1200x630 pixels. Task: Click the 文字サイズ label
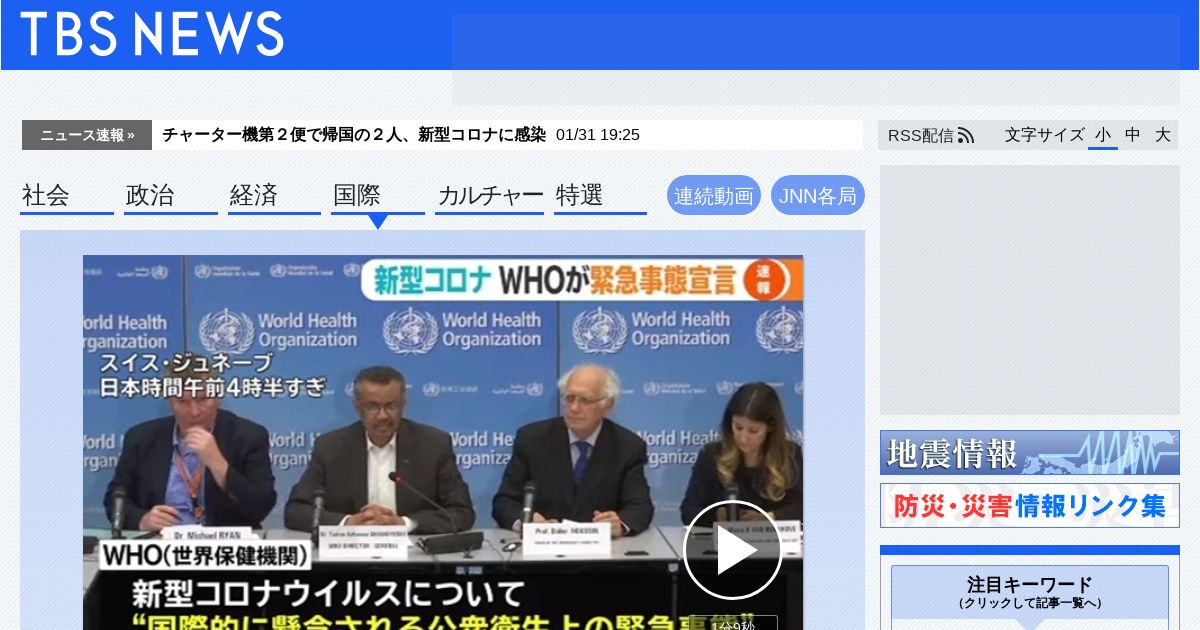(1044, 135)
